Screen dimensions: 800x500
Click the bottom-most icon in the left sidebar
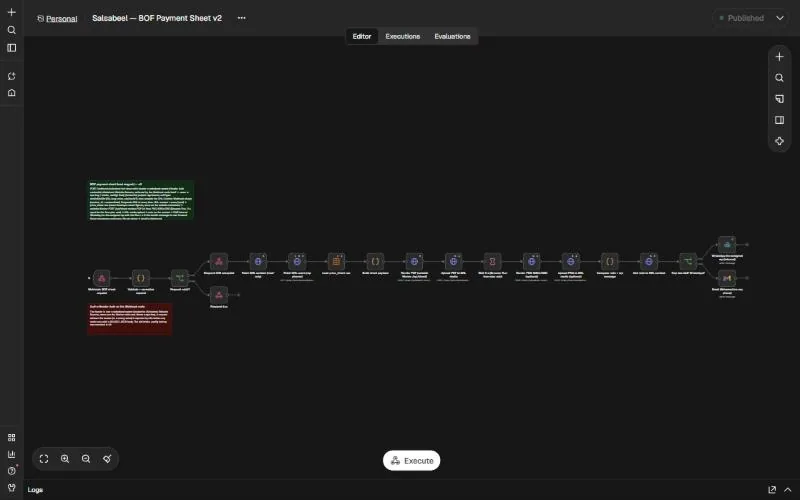(x=12, y=487)
